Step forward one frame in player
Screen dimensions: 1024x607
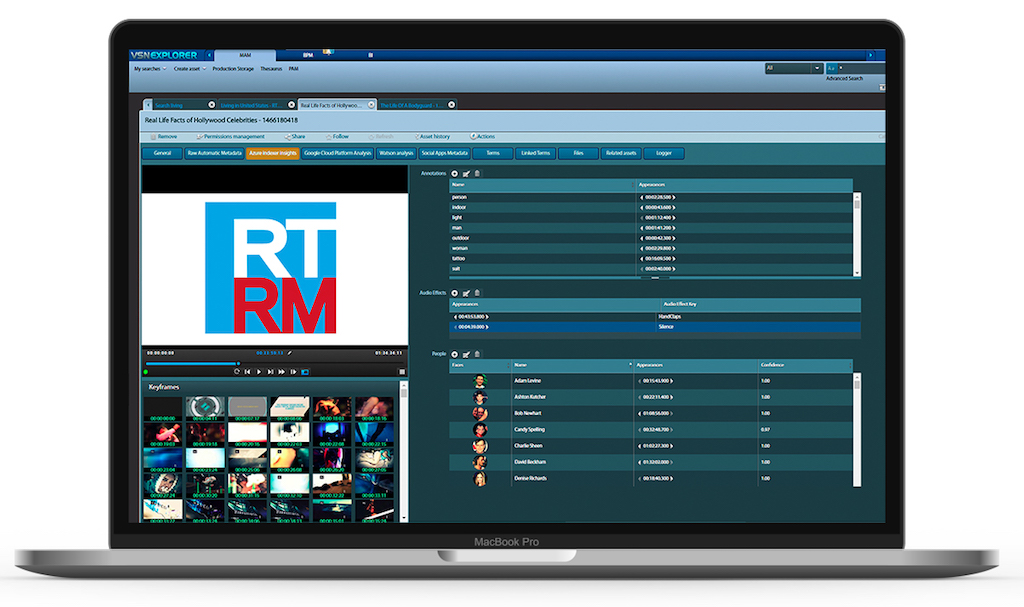pos(293,372)
